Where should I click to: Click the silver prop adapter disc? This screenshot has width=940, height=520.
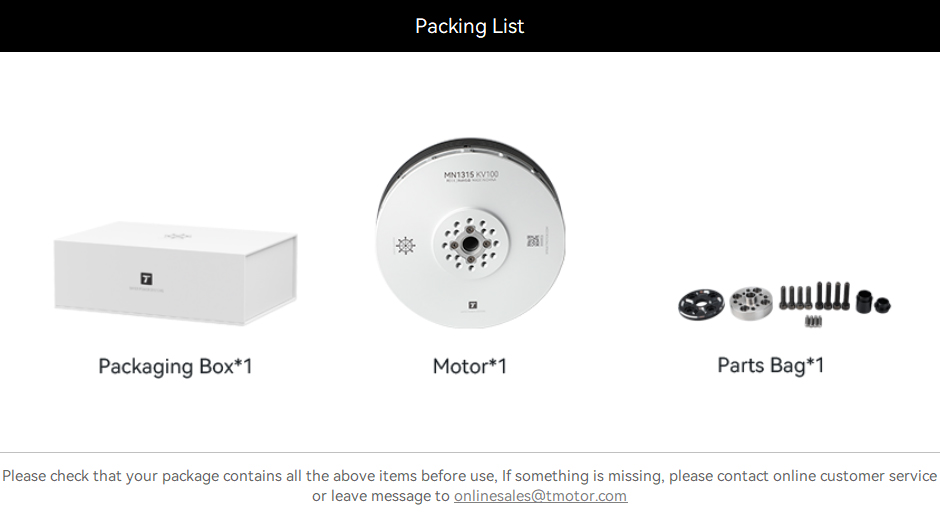(751, 303)
